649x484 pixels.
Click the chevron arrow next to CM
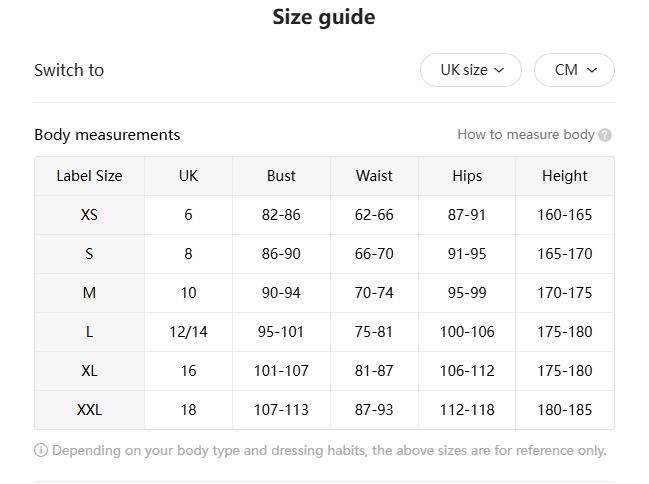point(592,70)
